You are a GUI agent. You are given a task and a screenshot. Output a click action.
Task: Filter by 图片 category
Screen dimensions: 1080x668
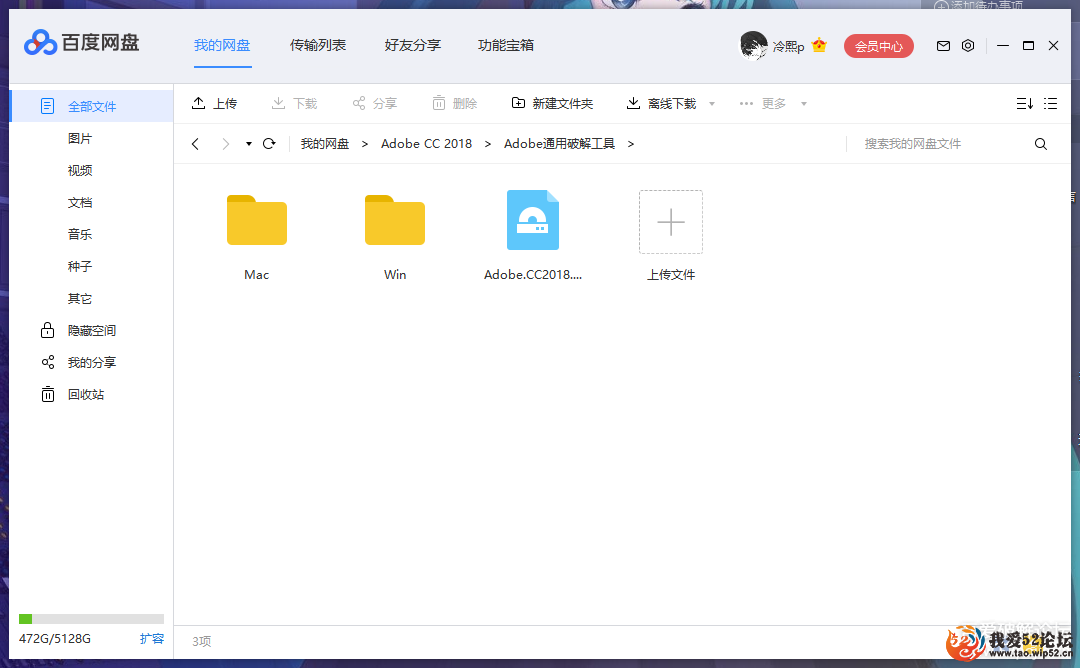80,138
